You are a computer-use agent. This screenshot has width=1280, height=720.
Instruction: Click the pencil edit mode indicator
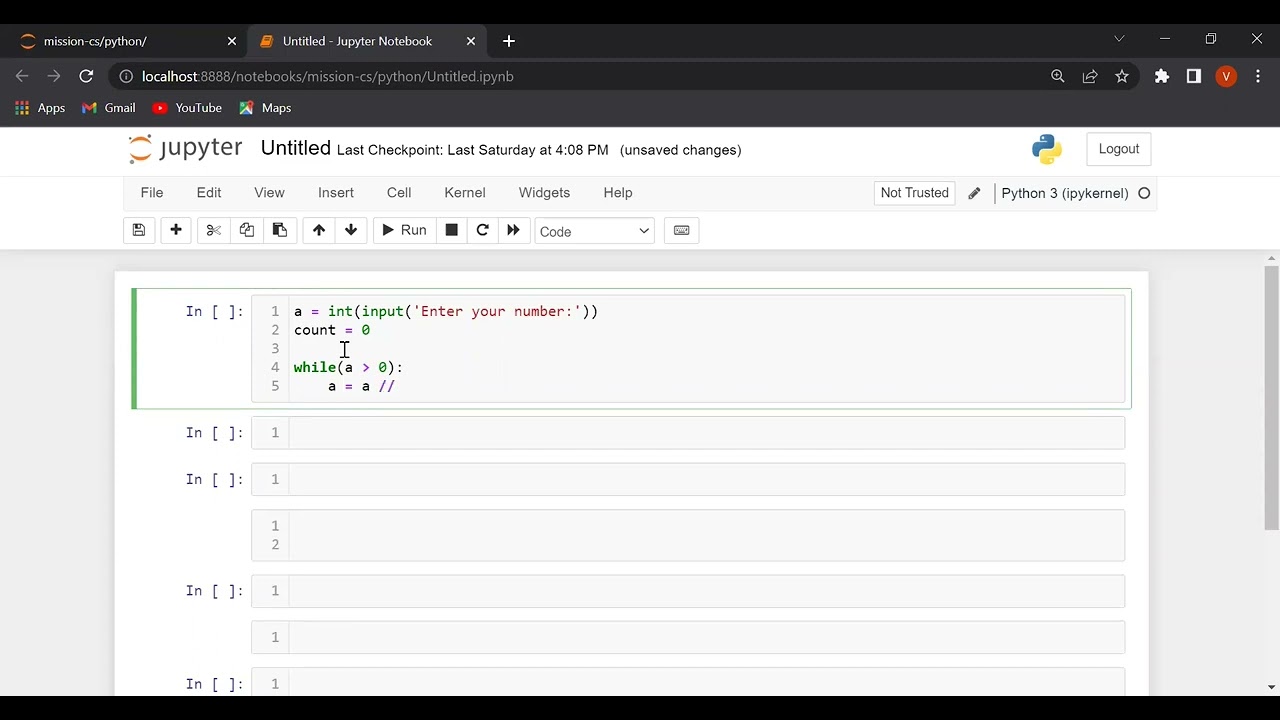point(974,193)
